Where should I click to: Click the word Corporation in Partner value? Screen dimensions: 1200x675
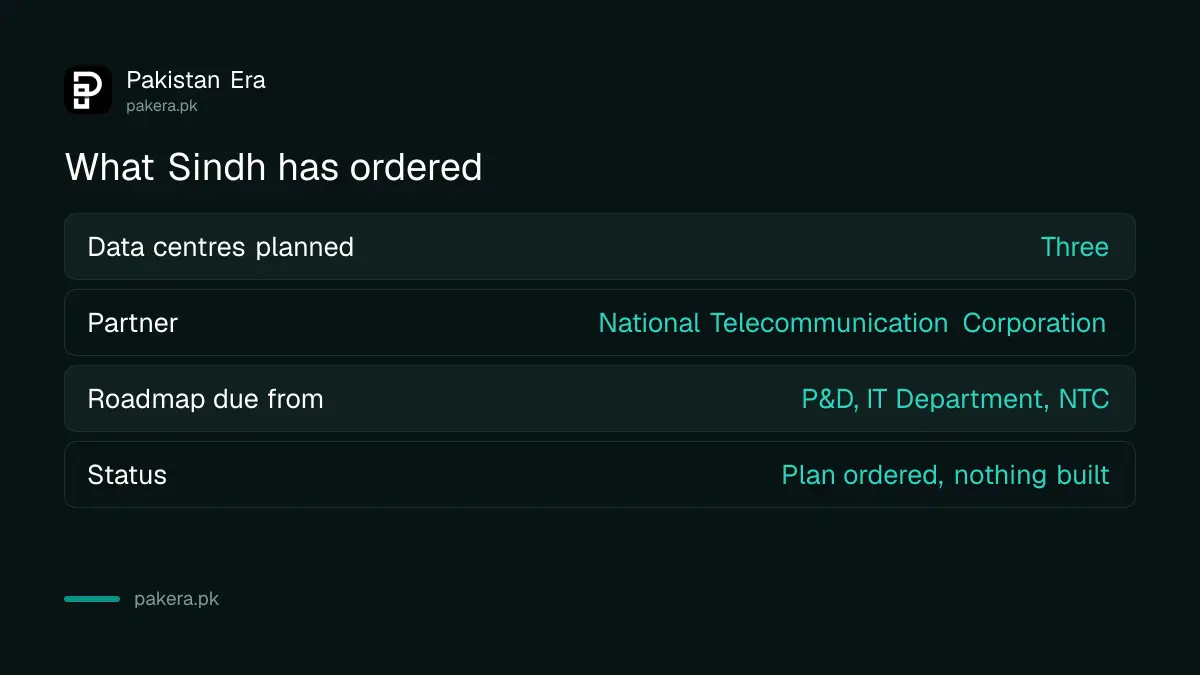coord(1034,323)
